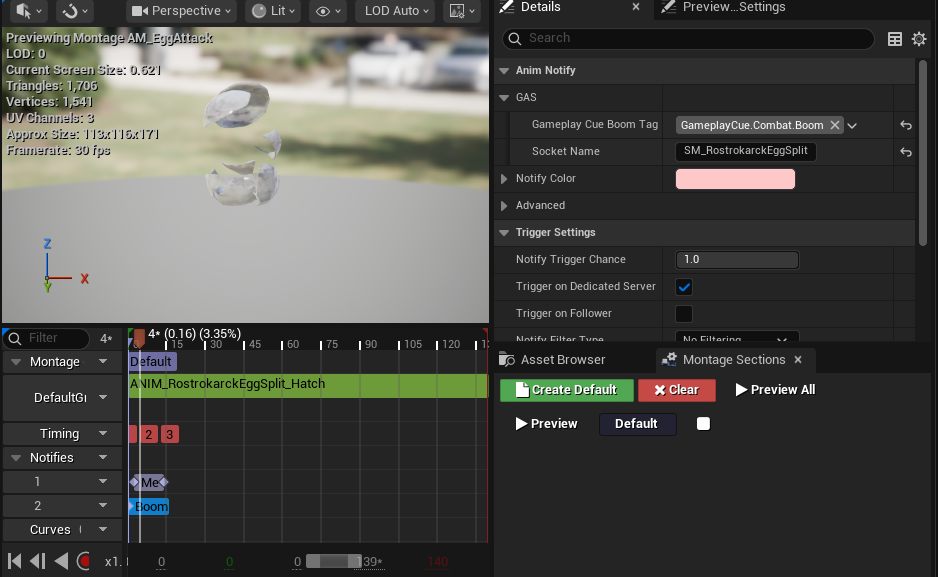The width and height of the screenshot is (938, 577).
Task: Expand the Advanced section
Action: pyautogui.click(x=504, y=206)
